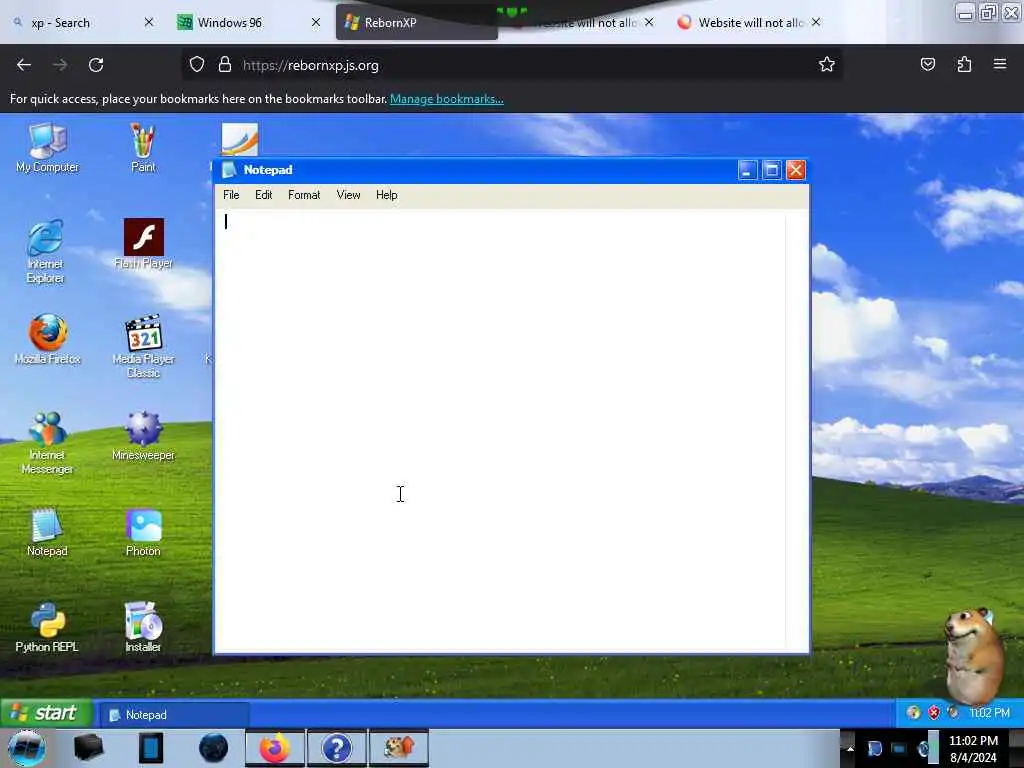Close the Notepad window
Image resolution: width=1024 pixels, height=768 pixels.
pyautogui.click(x=795, y=170)
